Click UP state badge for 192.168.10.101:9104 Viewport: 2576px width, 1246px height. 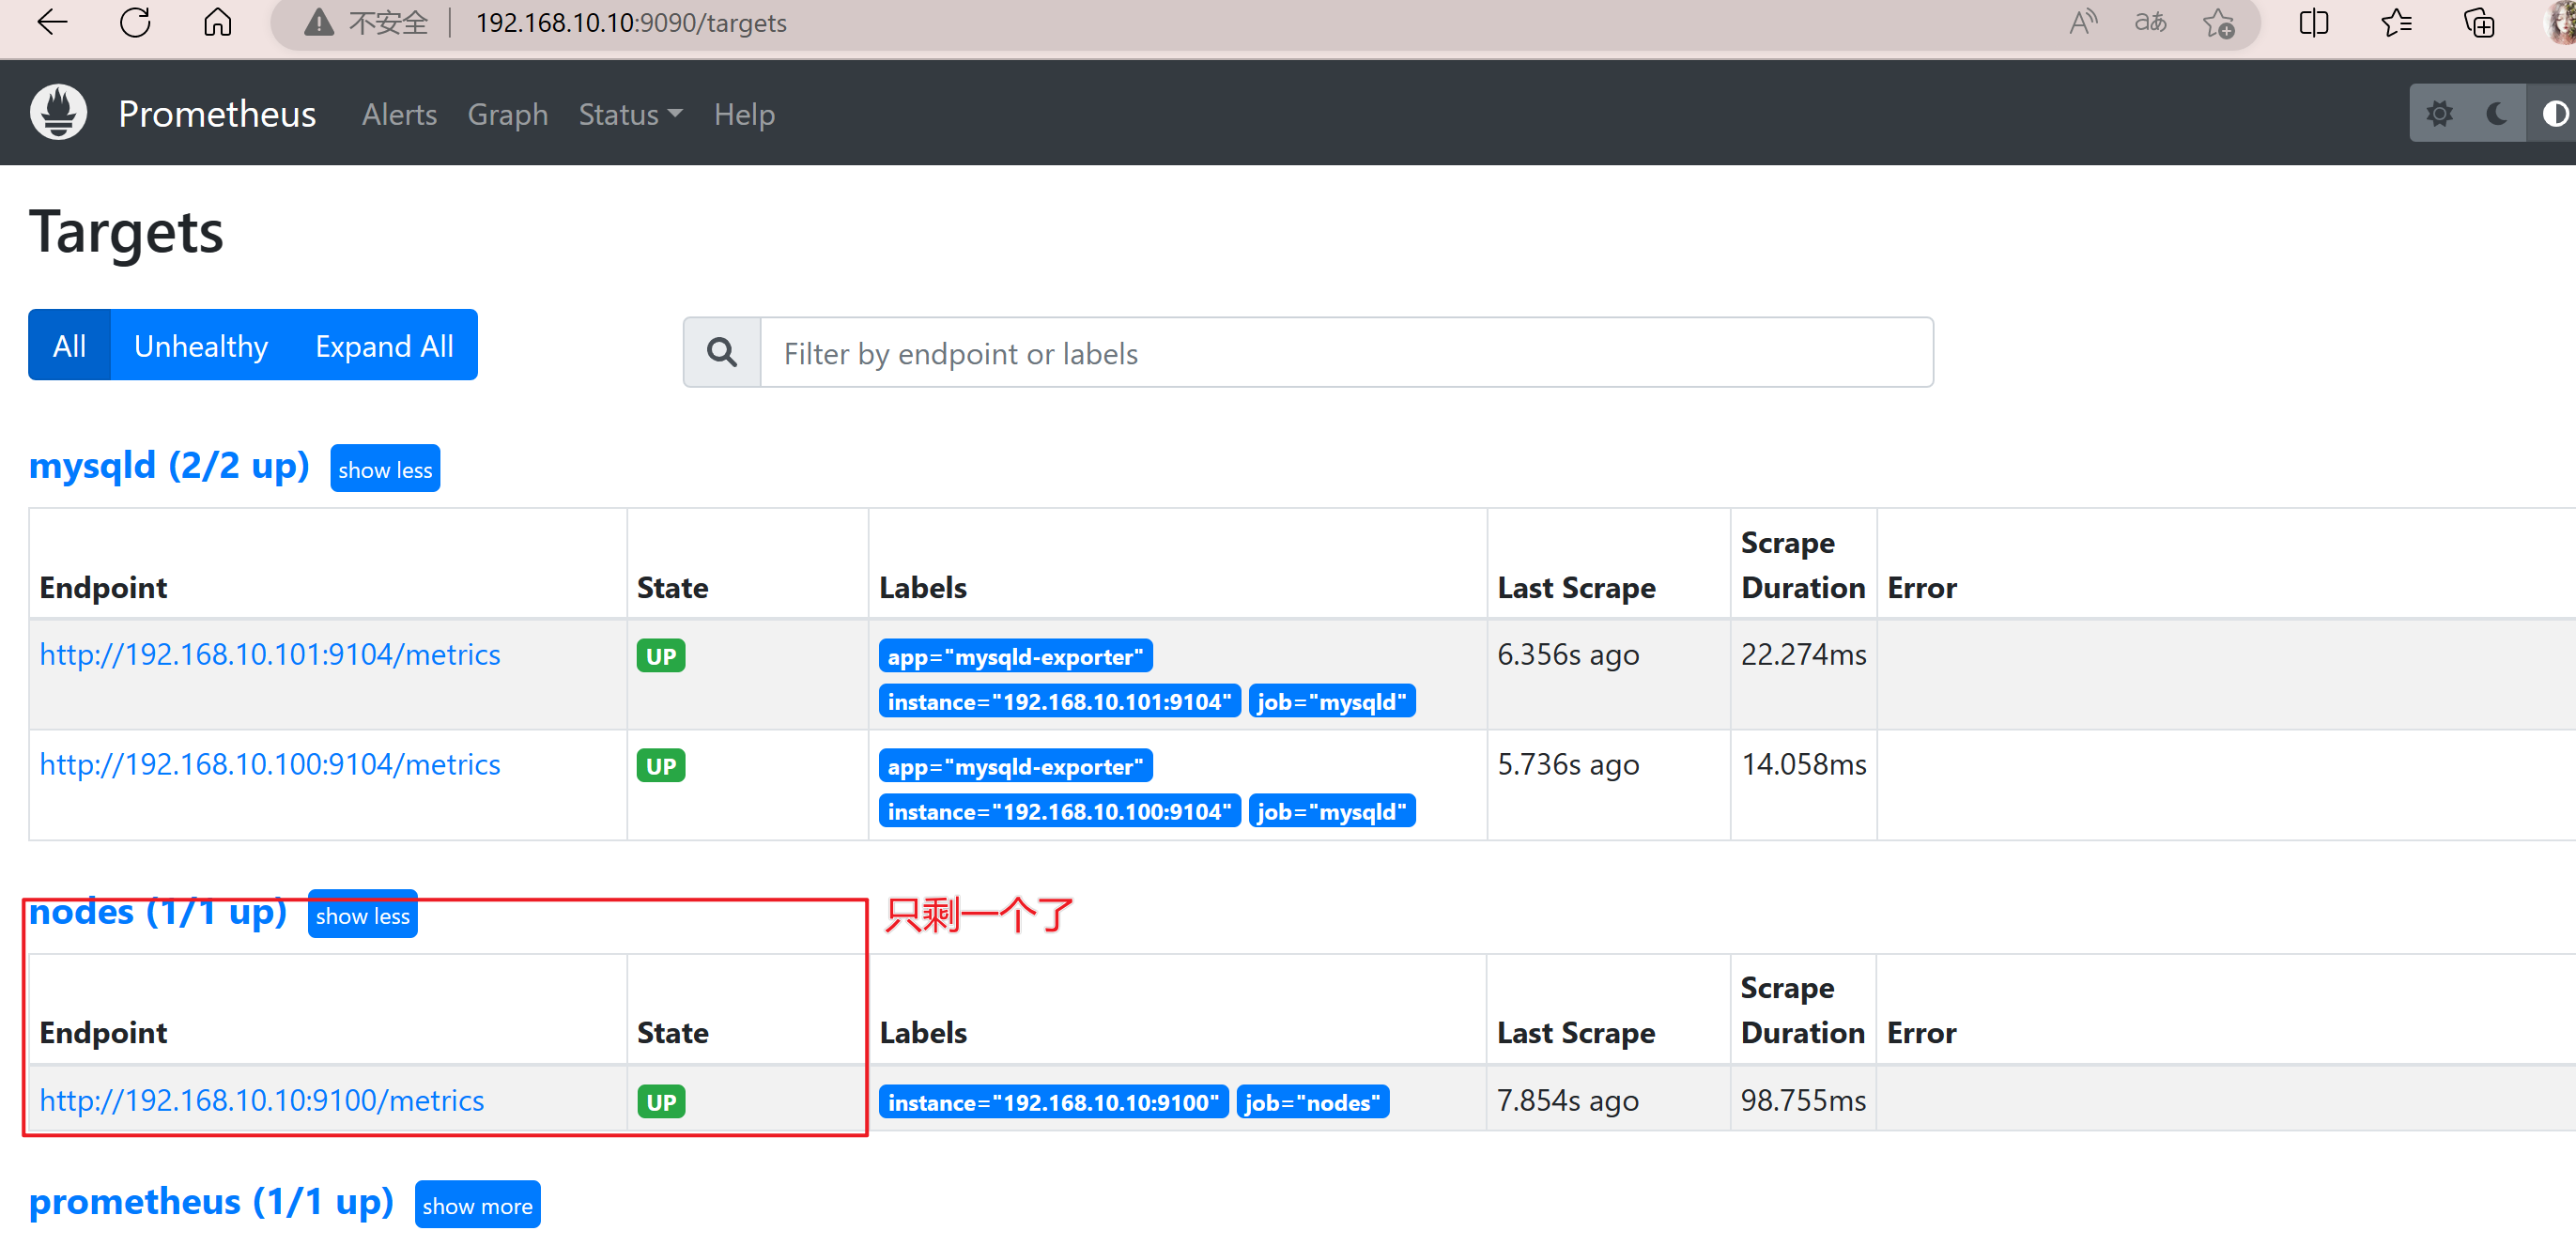tap(661, 656)
